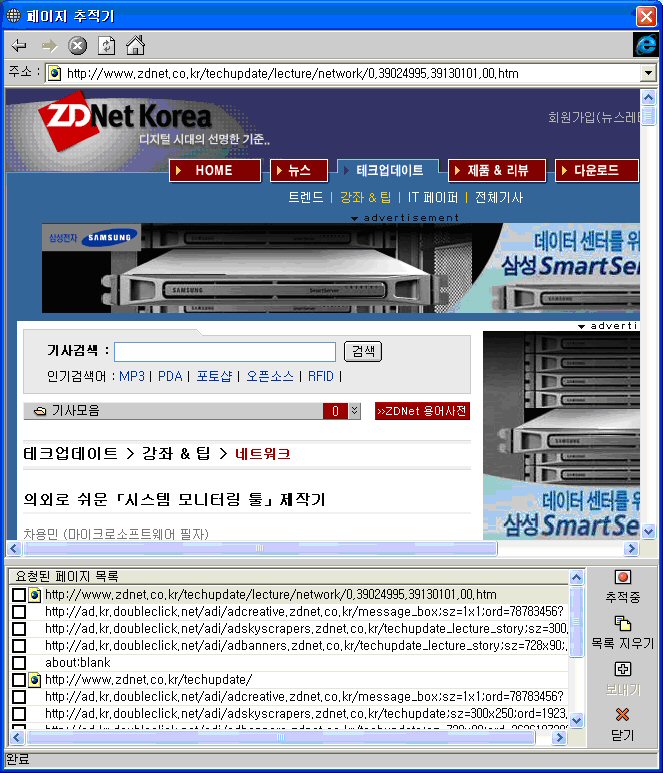Go to Home with the house icon

[135, 46]
